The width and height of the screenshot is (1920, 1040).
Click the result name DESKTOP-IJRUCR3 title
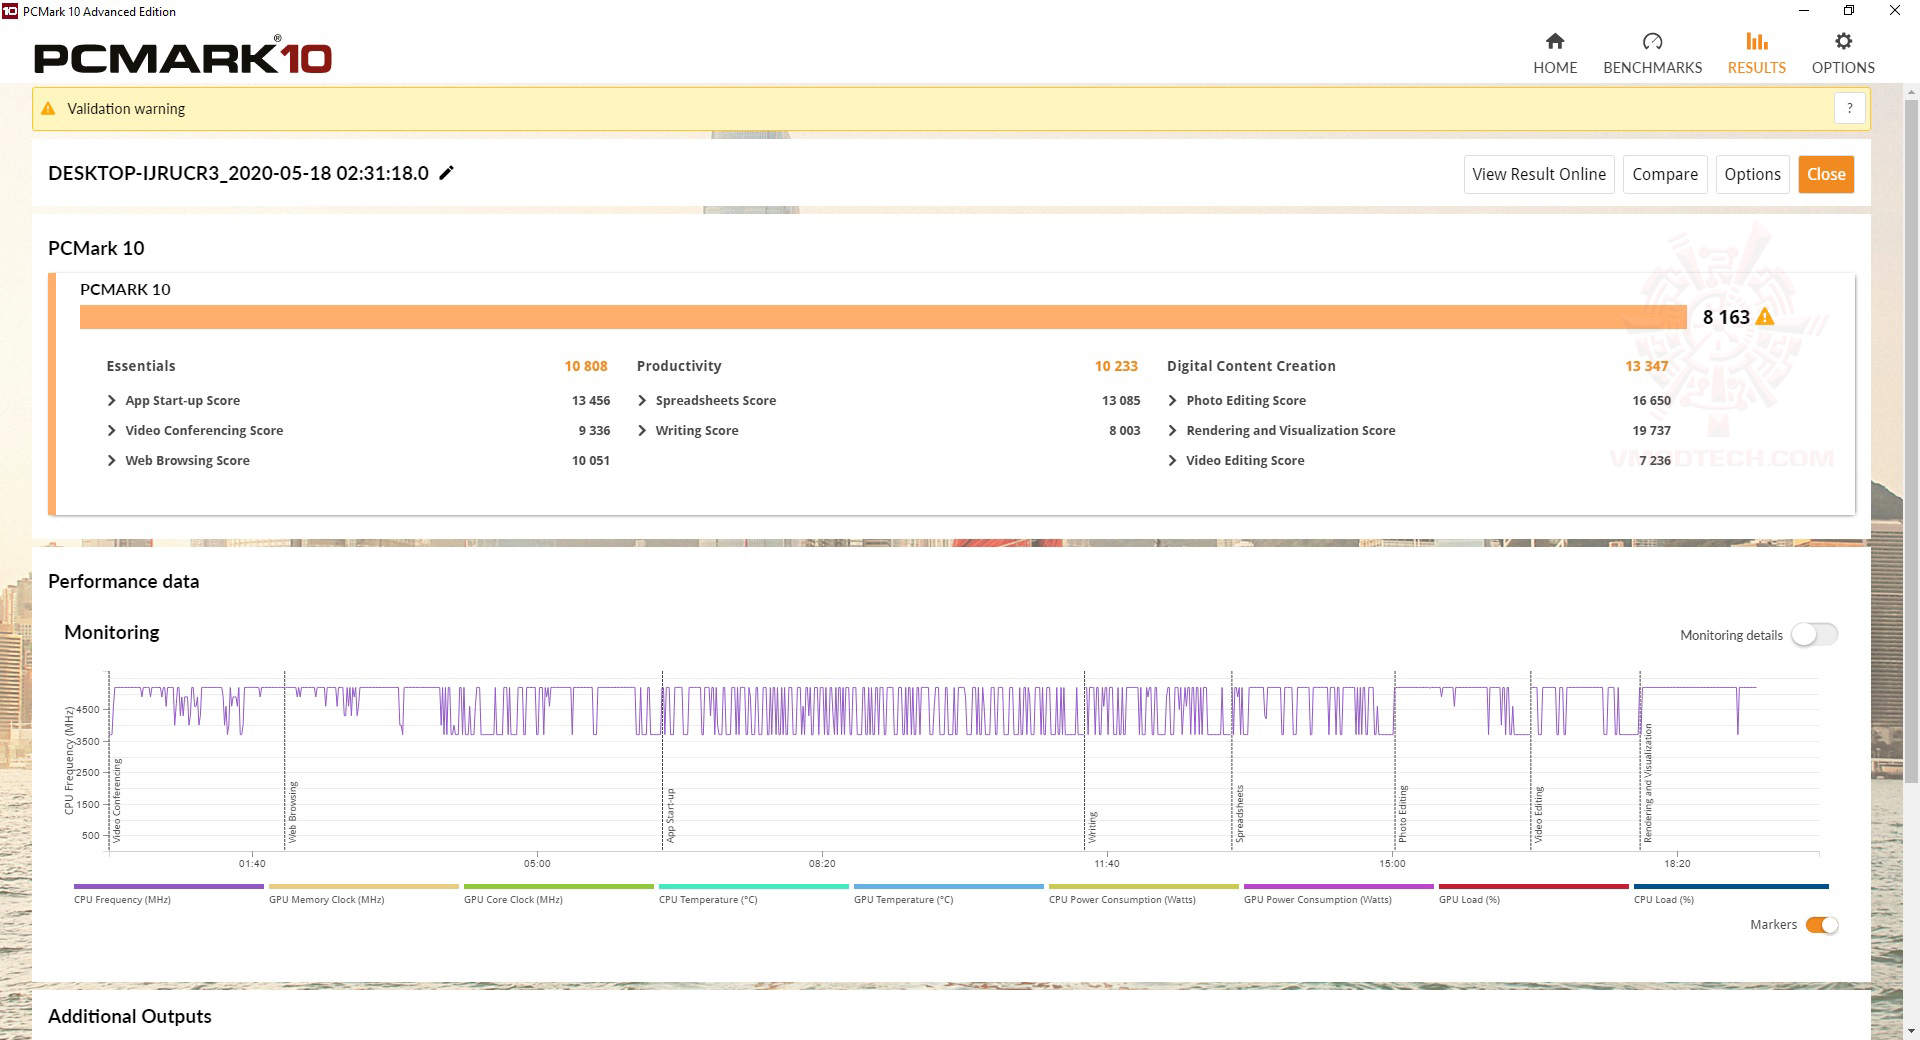[x=238, y=173]
